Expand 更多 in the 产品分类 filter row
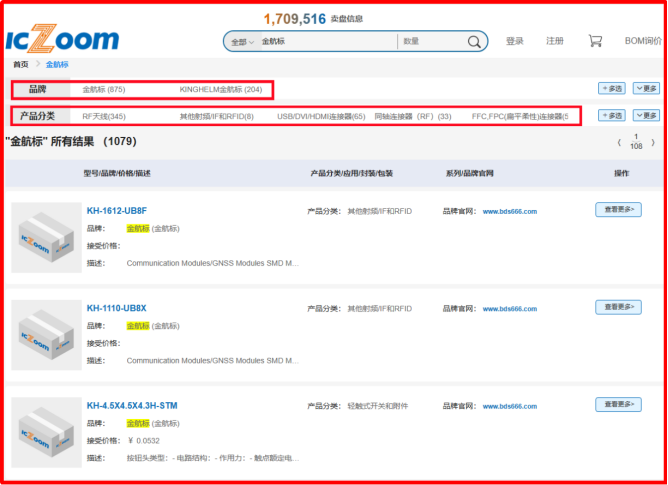This screenshot has width=668, height=485. (x=646, y=116)
